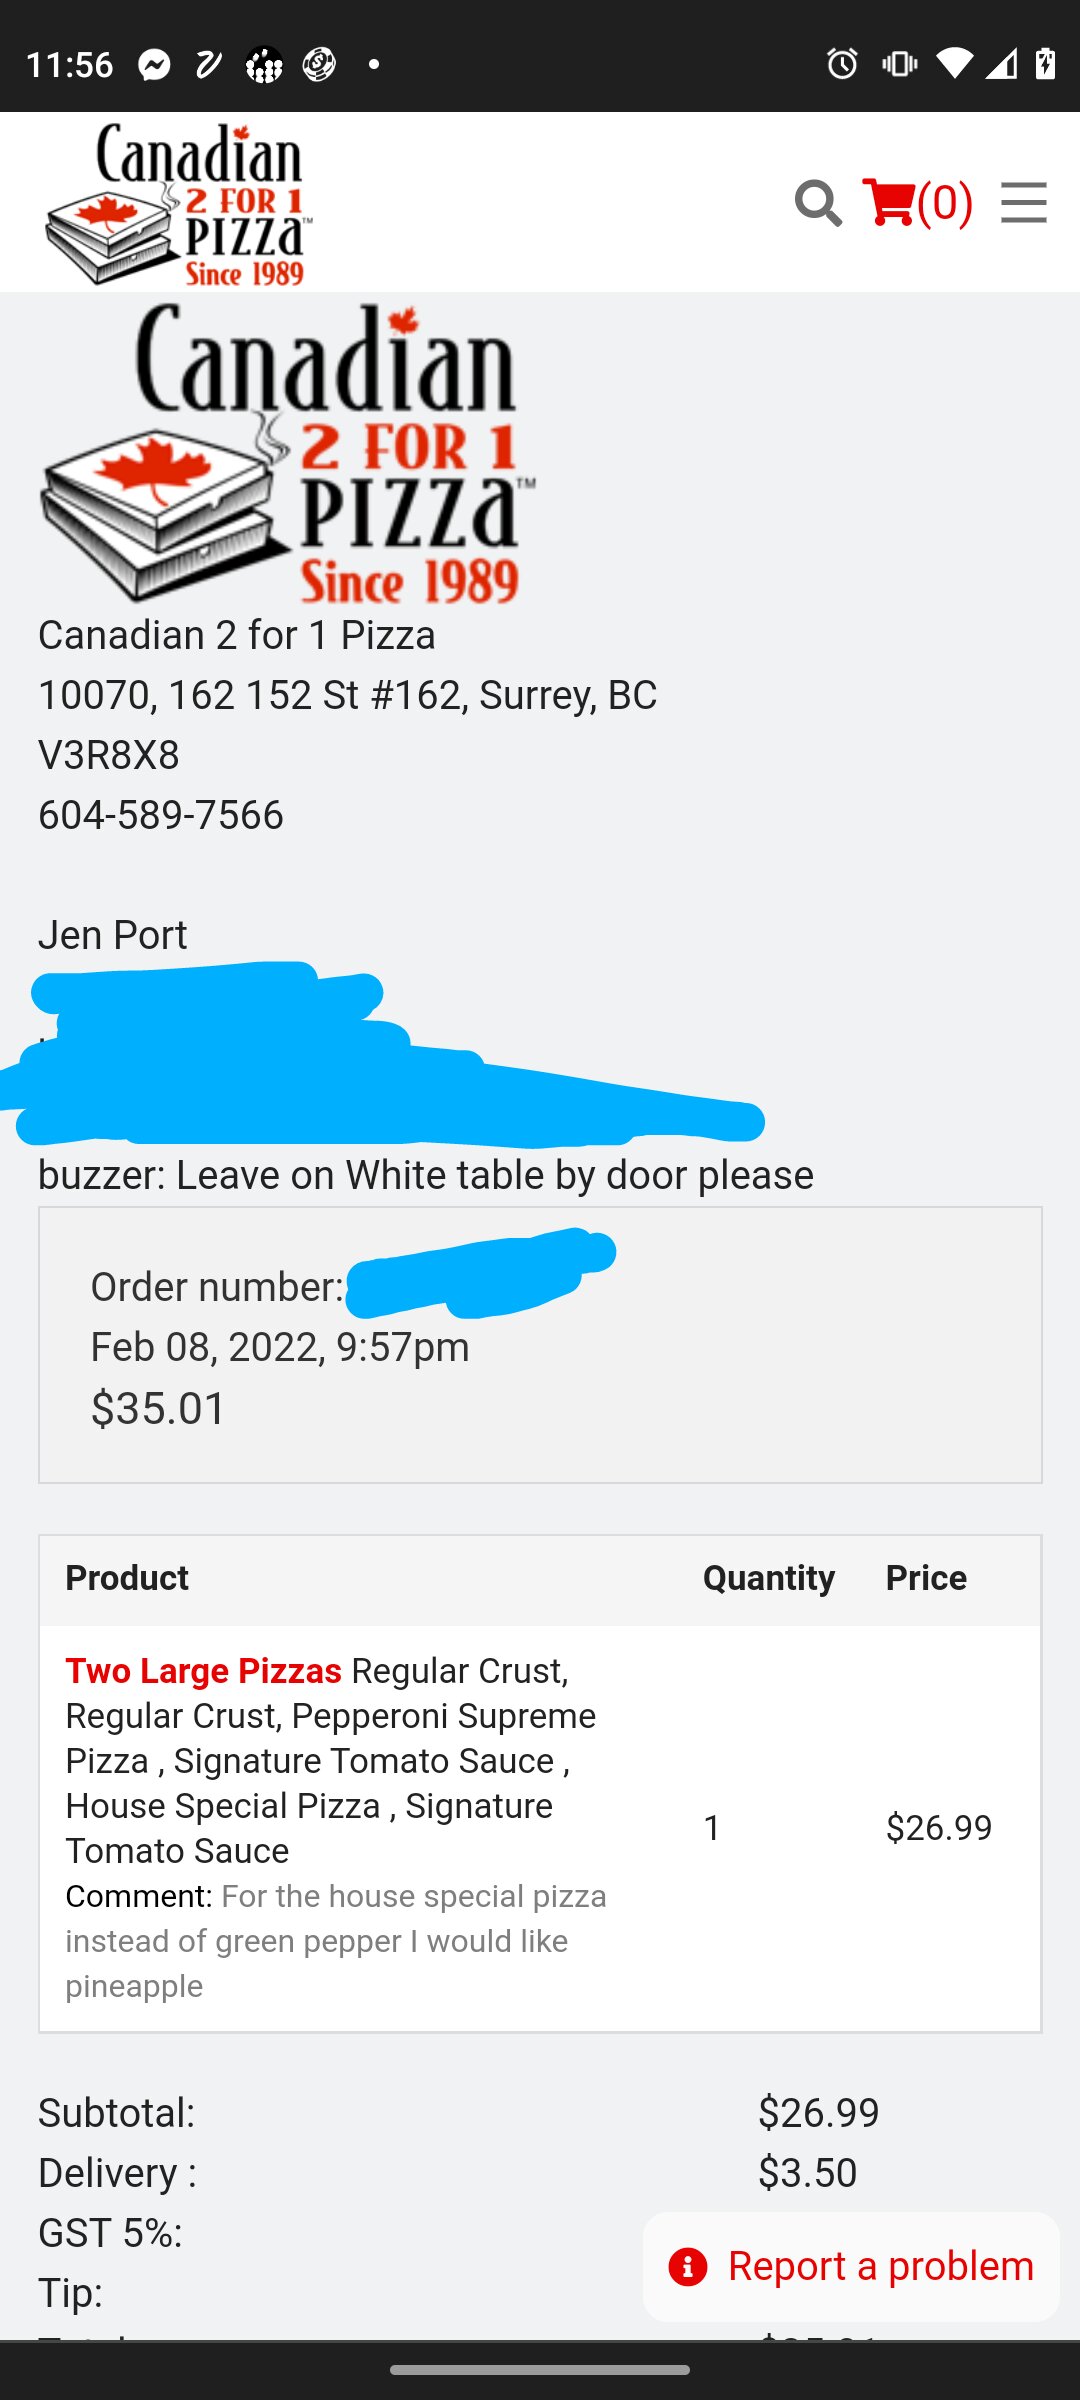The height and width of the screenshot is (2400, 1080).
Task: Open the shopping cart icon
Action: pos(888,203)
